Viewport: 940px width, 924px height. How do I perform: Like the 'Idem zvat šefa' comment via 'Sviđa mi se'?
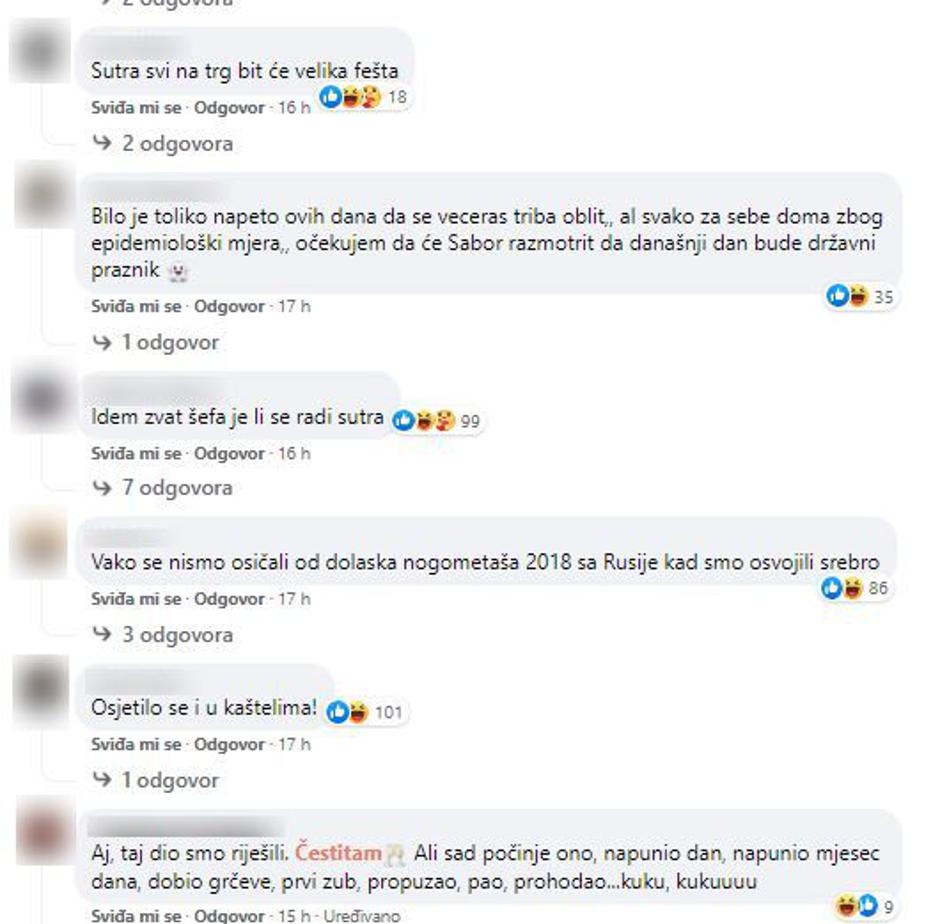136,453
